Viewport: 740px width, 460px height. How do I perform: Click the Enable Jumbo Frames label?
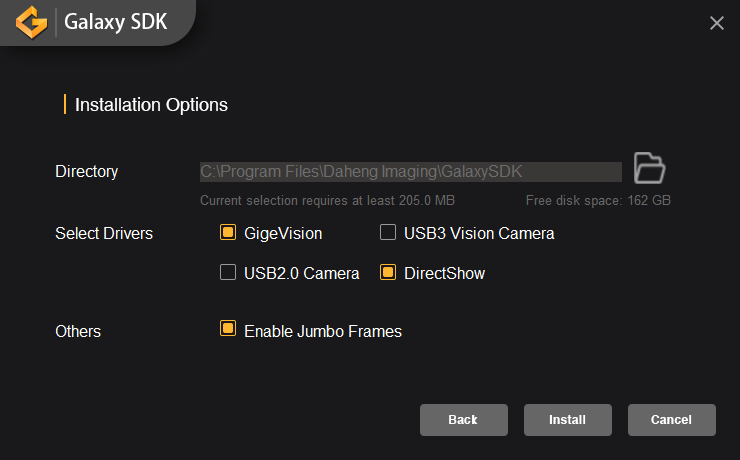coord(322,331)
